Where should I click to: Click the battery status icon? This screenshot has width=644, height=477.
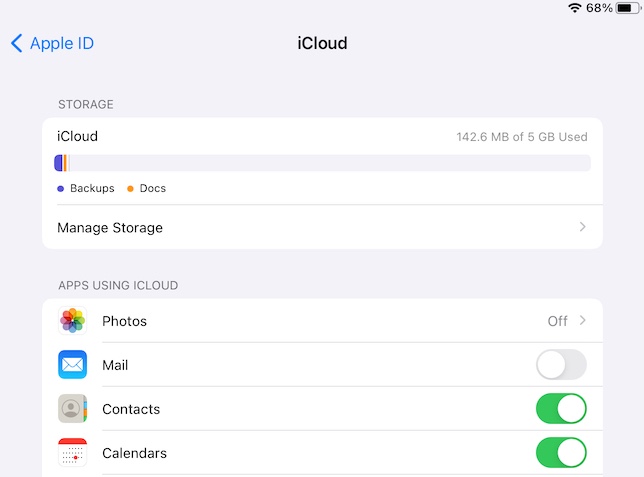point(628,8)
